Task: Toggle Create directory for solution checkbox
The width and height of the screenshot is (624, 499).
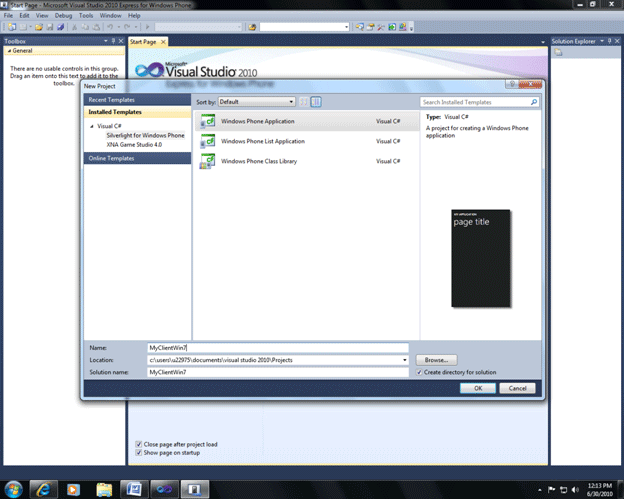Action: (419, 372)
